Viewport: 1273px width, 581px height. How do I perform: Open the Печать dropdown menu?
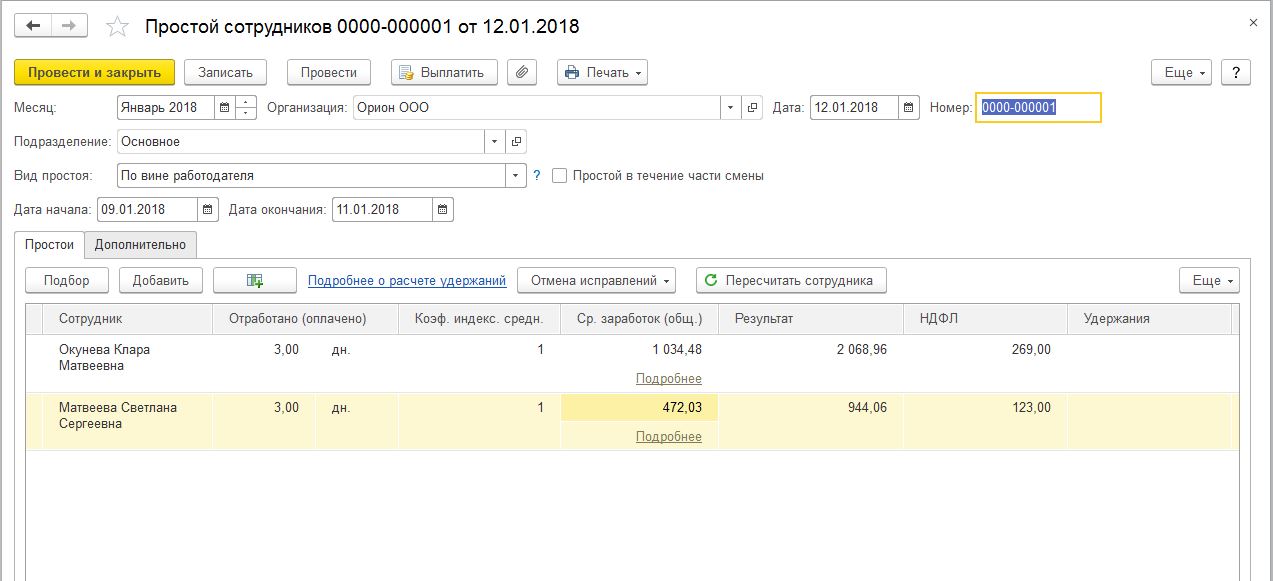pyautogui.click(x=602, y=72)
